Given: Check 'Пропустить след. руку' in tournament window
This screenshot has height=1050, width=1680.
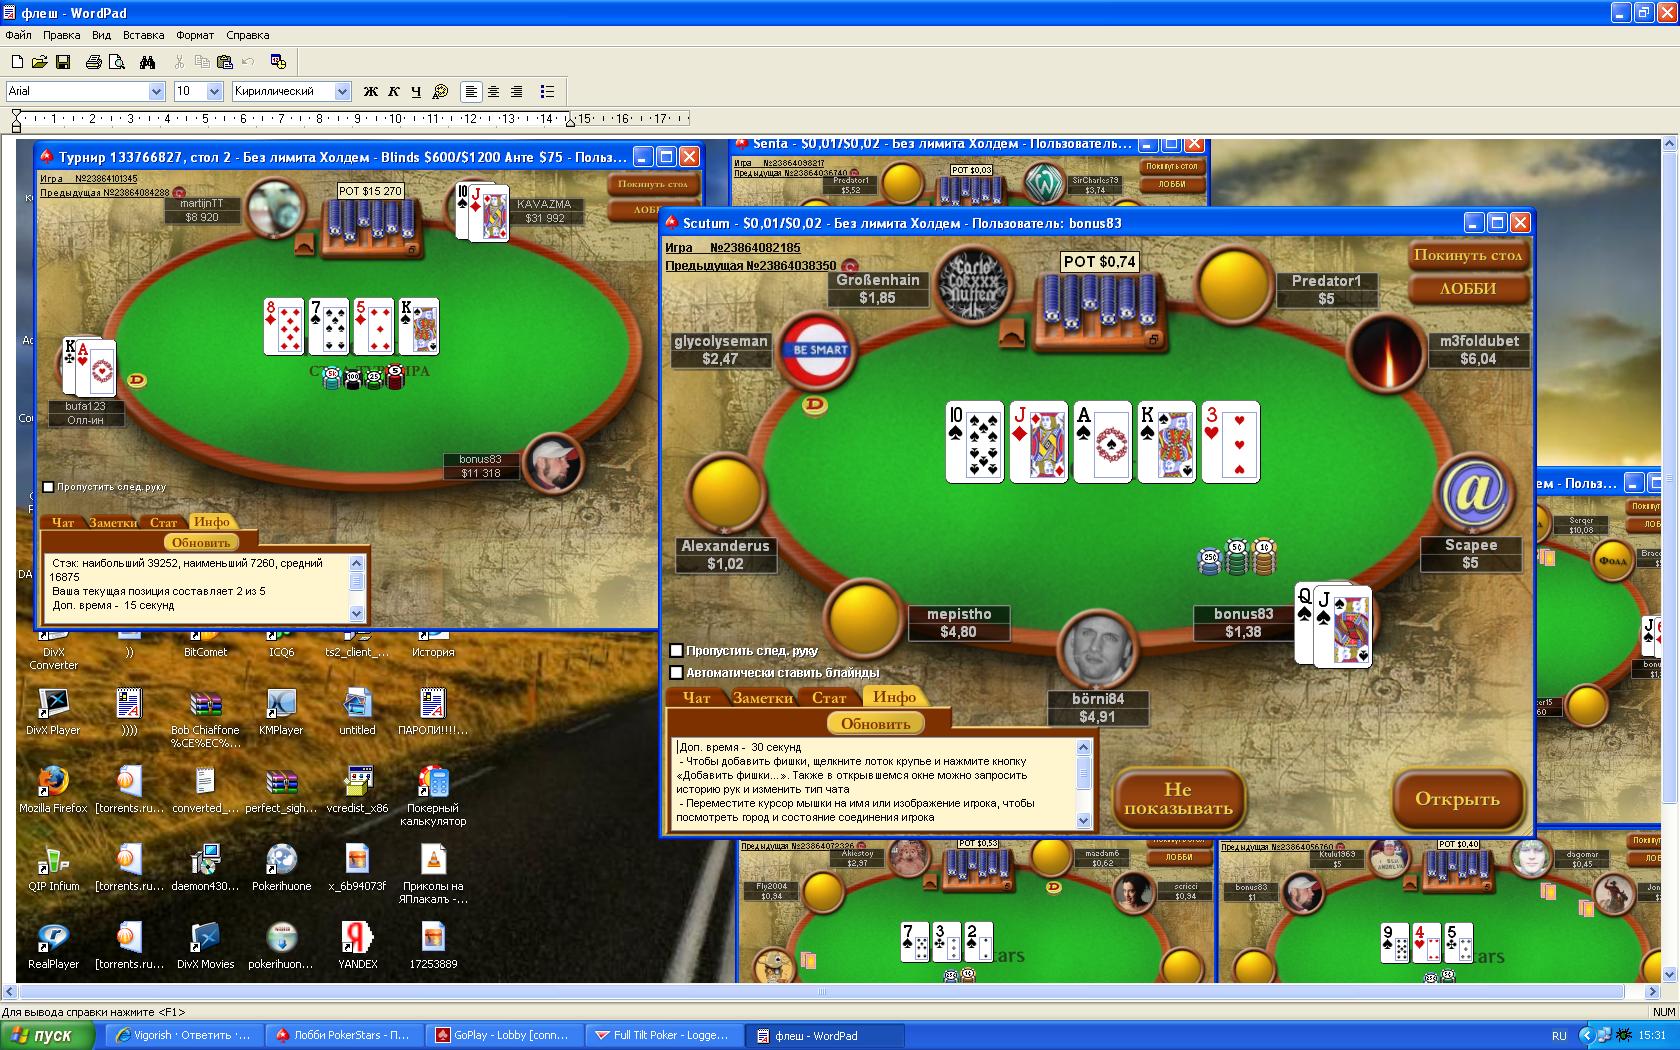Looking at the screenshot, I should click(x=48, y=487).
